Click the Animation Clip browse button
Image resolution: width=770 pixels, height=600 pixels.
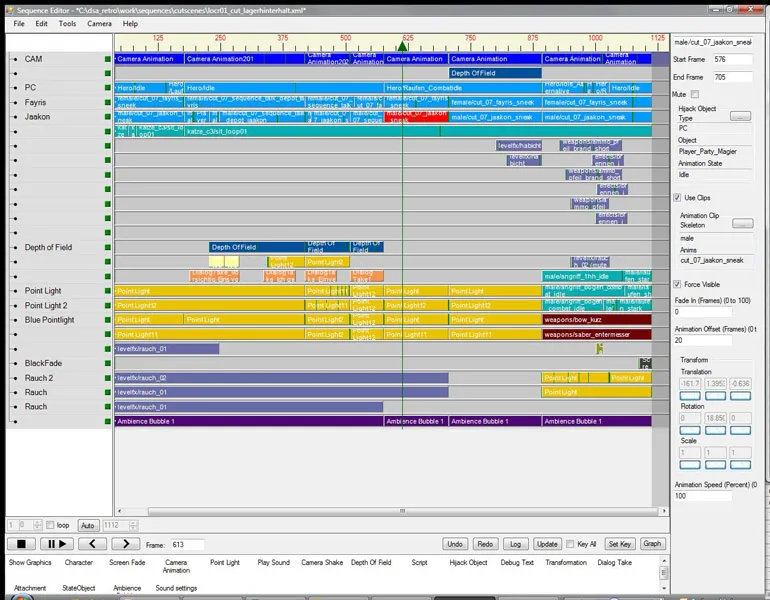(x=740, y=224)
